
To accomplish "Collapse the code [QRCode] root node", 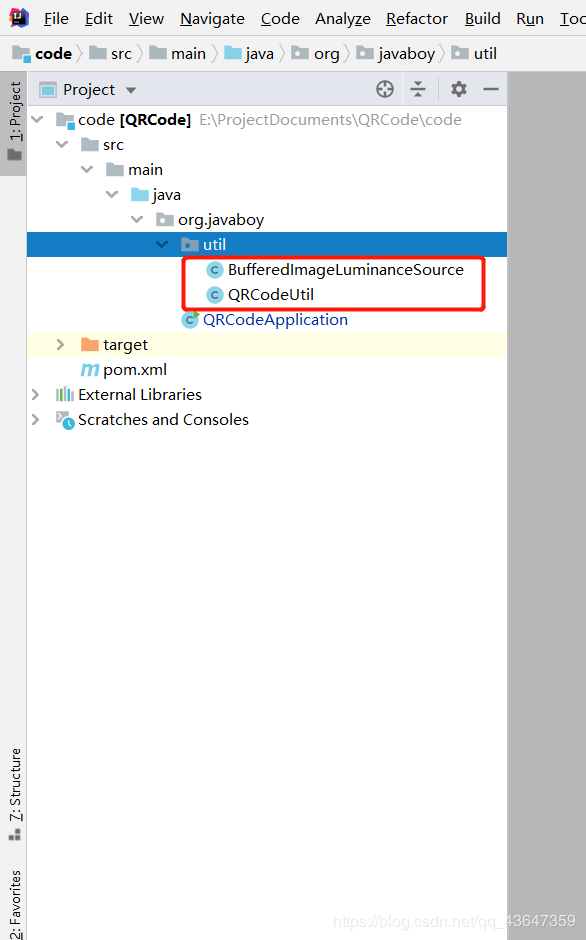I will coord(37,119).
